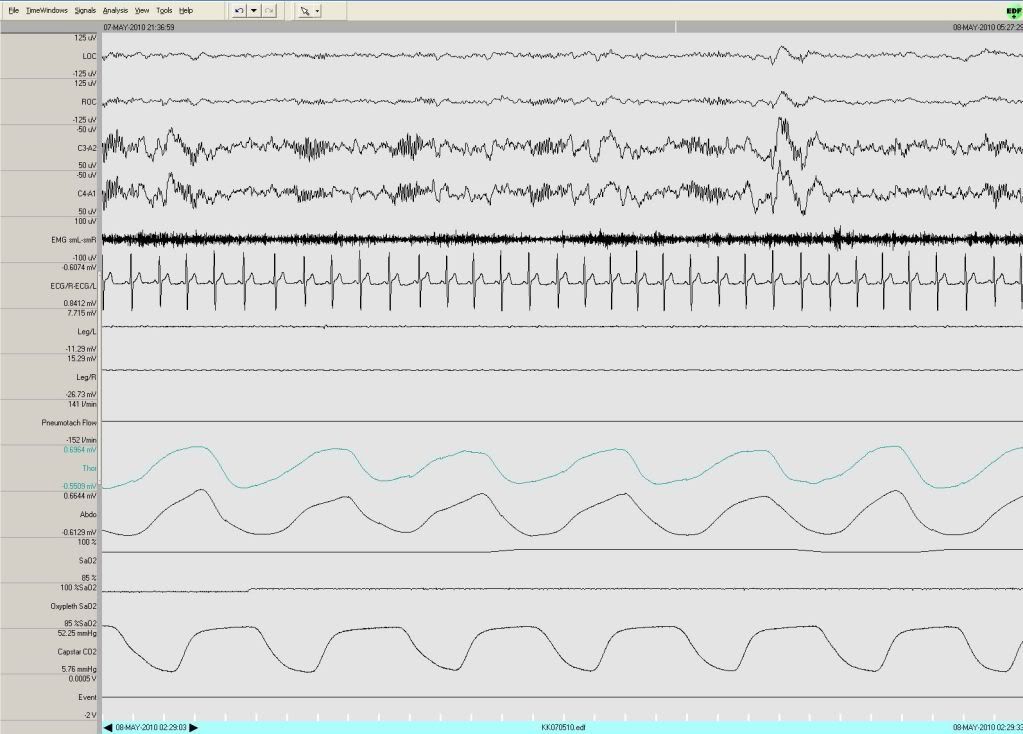Screen dimensions: 1023x734
Task: Expand the undo history dropdown arrow
Action: (x=254, y=11)
